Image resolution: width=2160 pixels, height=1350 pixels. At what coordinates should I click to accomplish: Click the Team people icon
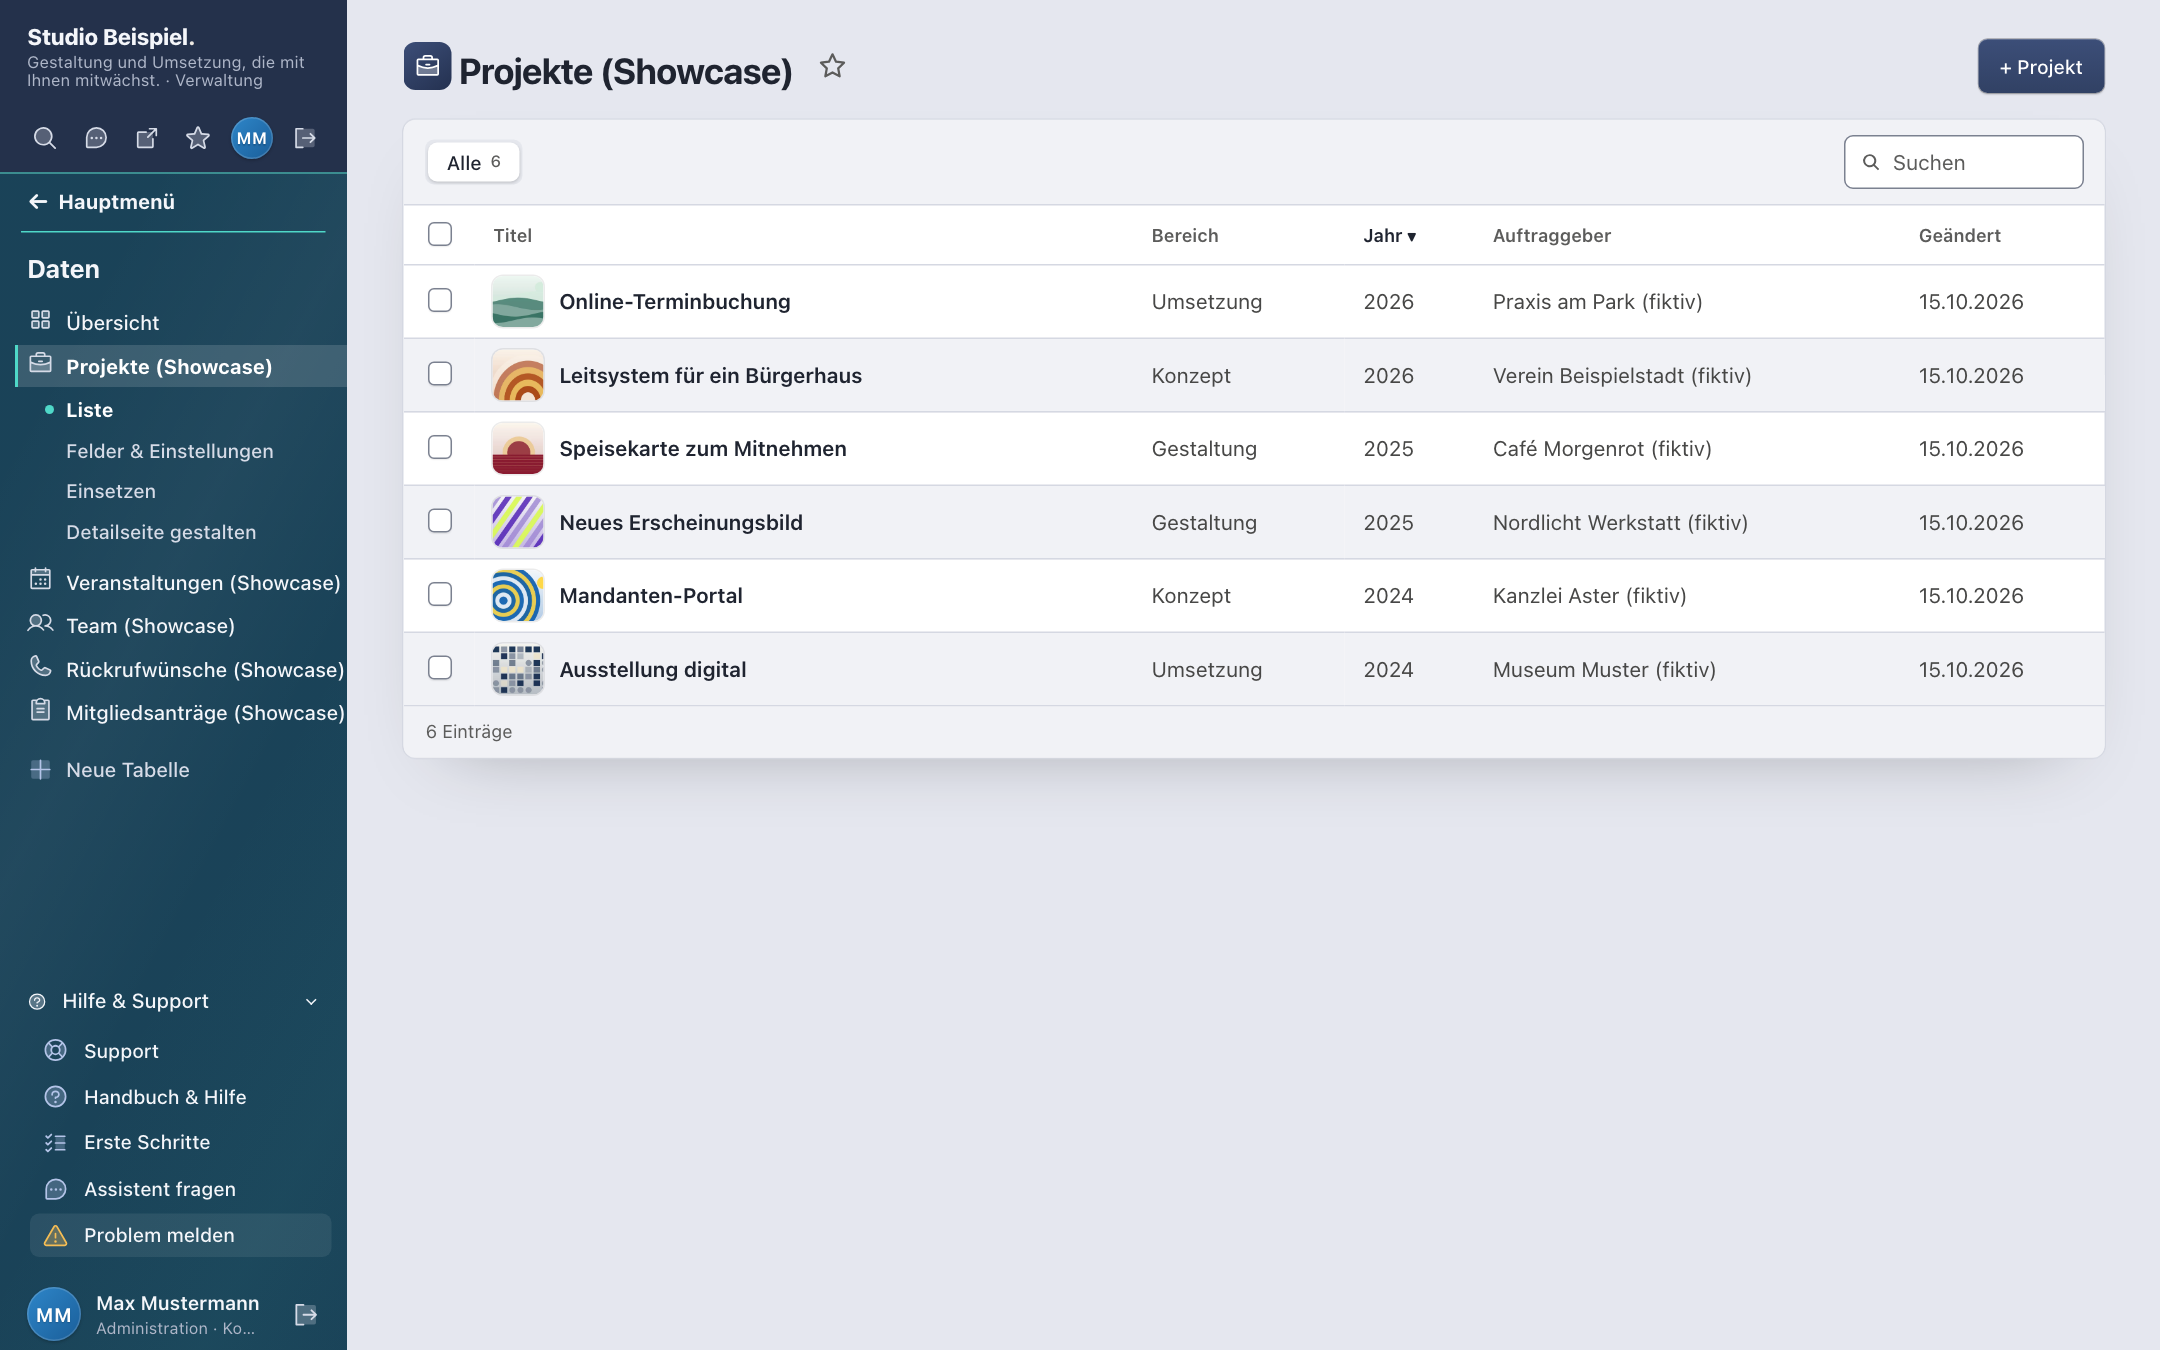click(x=40, y=623)
